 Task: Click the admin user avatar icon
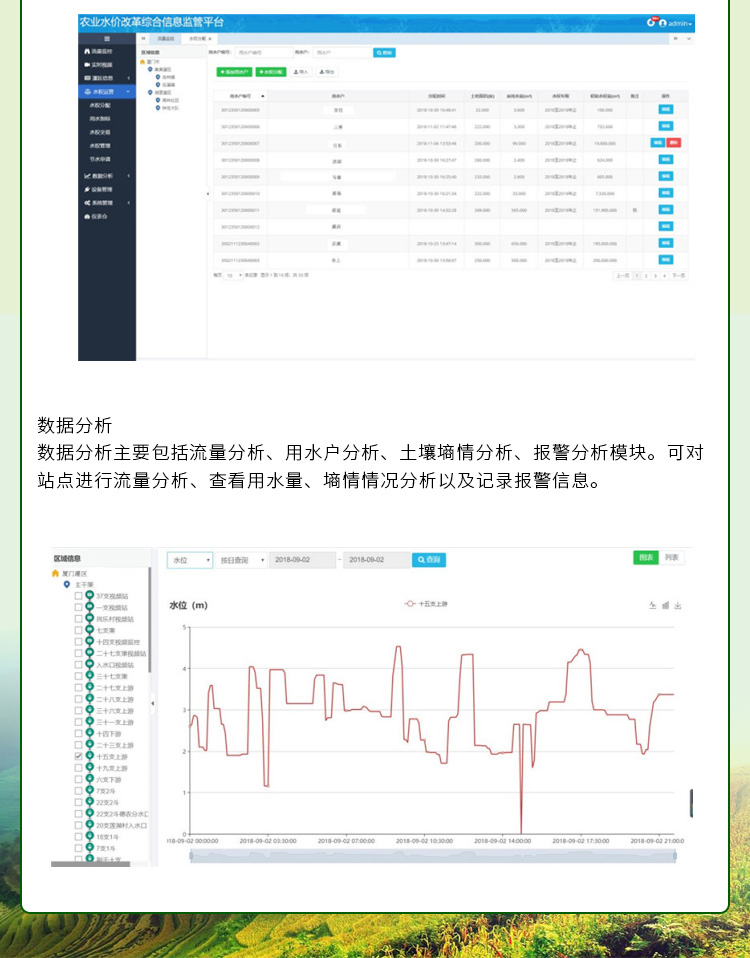[662, 23]
